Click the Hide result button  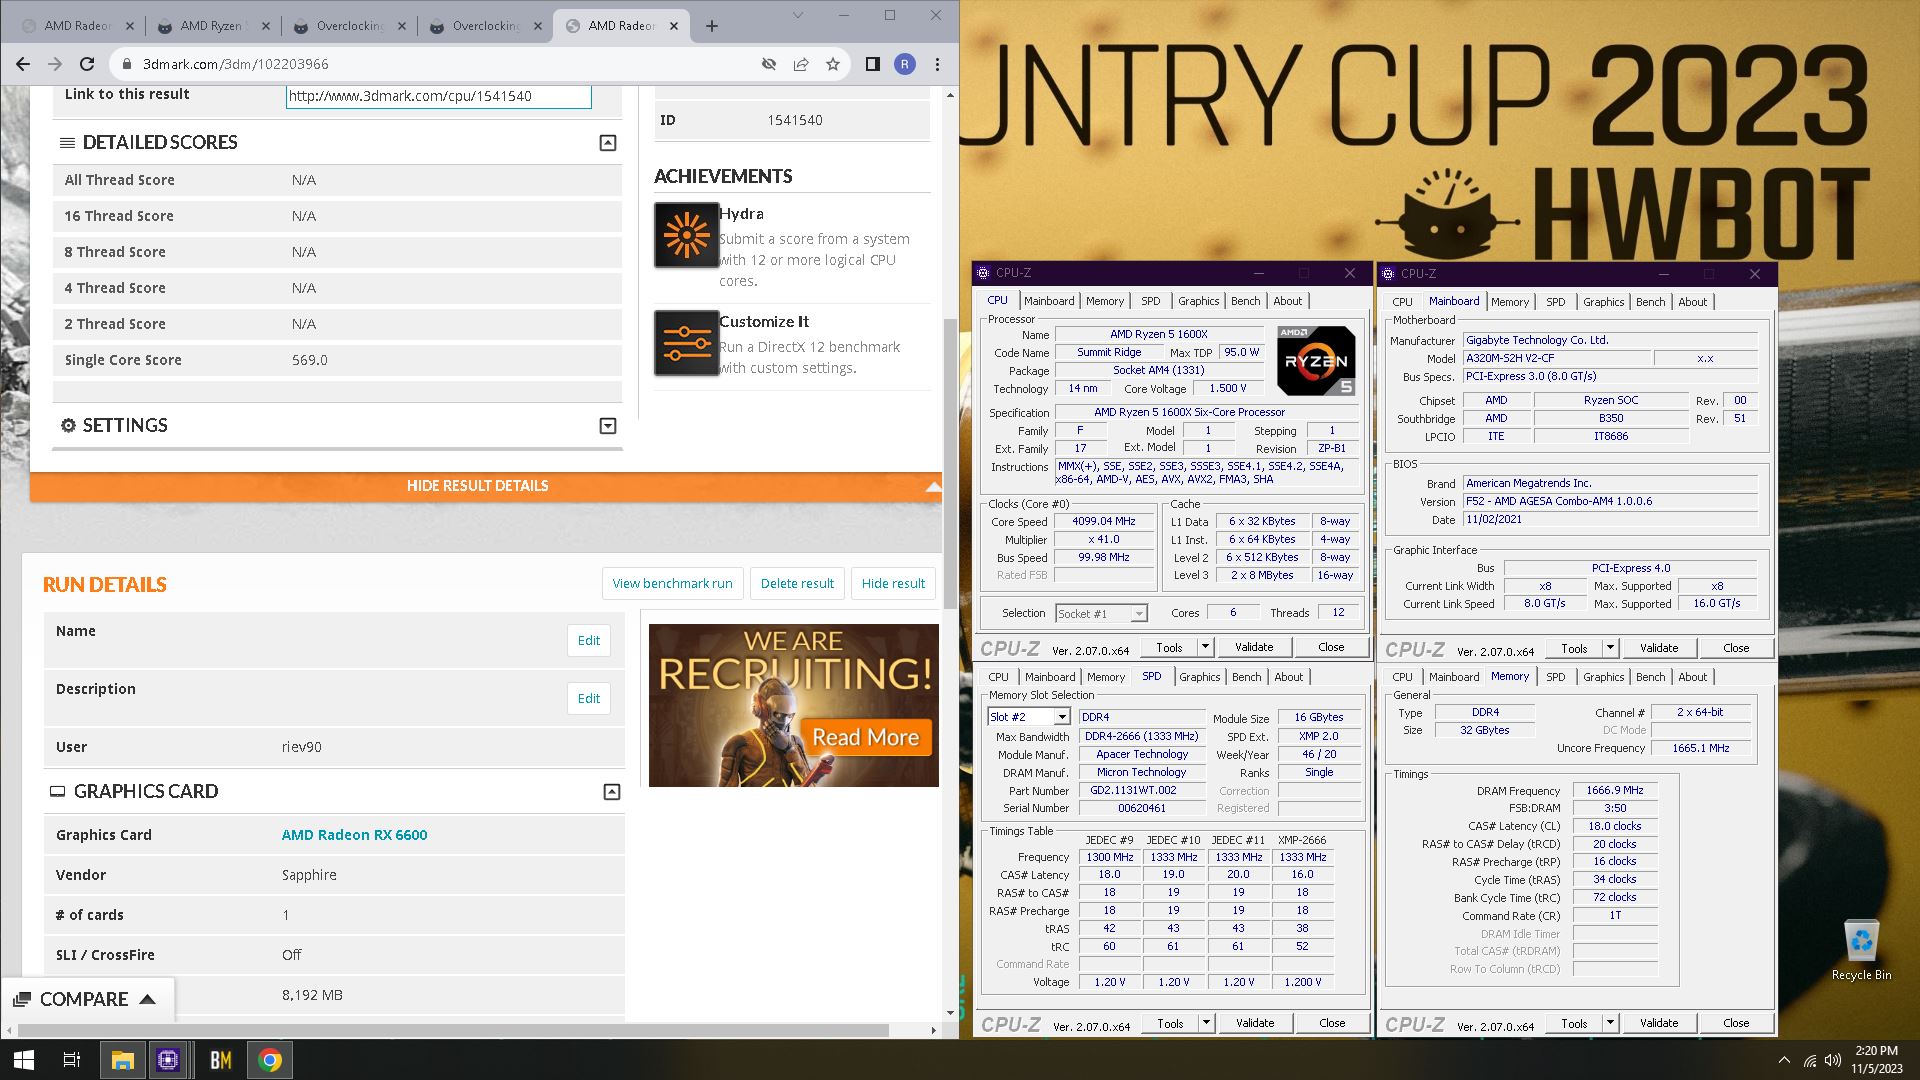[893, 584]
